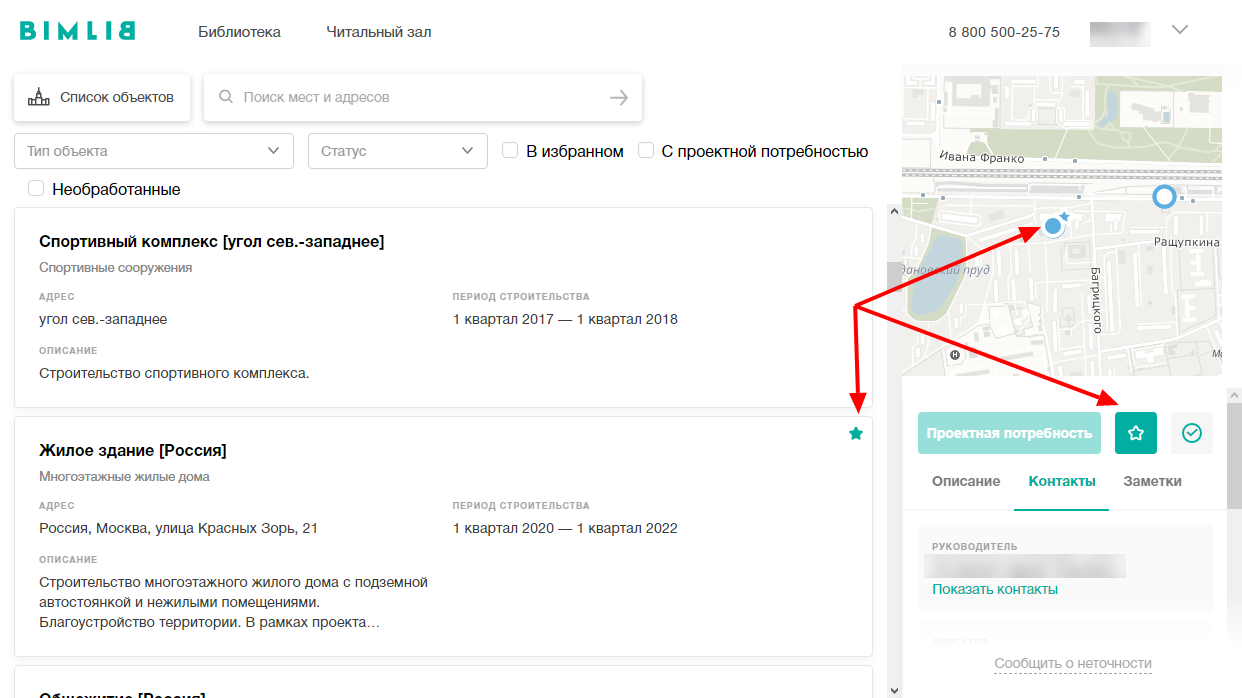The image size is (1242, 698).
Task: Click Спортивные сооружения category text
Action: 116,267
